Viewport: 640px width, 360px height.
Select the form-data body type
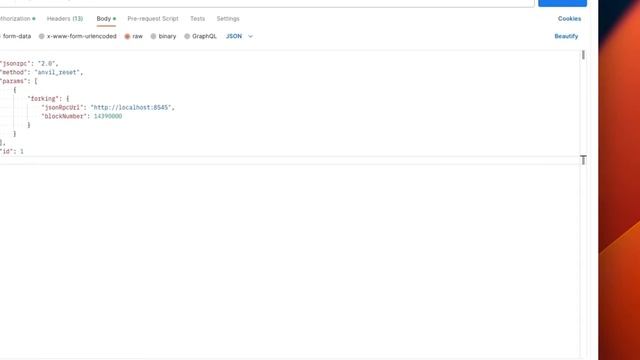click(x=16, y=36)
